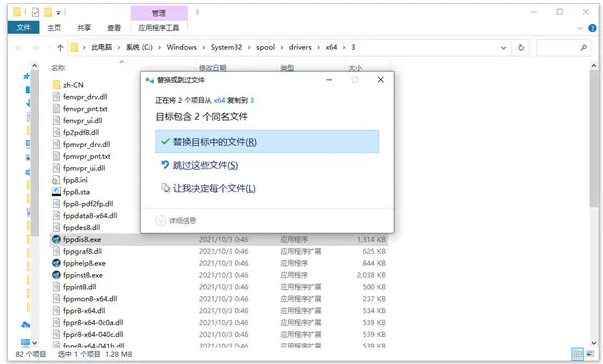603x364 pixels.
Task: Click the new folder quick access icon
Action: [x=48, y=12]
